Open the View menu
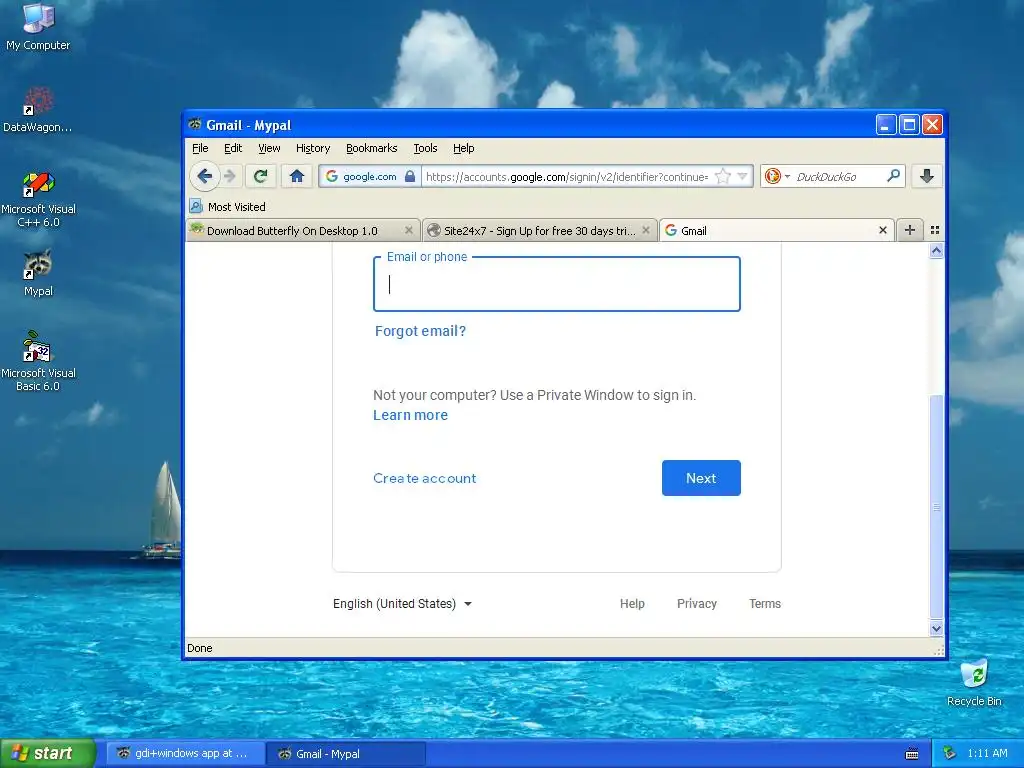The image size is (1024, 768). click(x=269, y=148)
